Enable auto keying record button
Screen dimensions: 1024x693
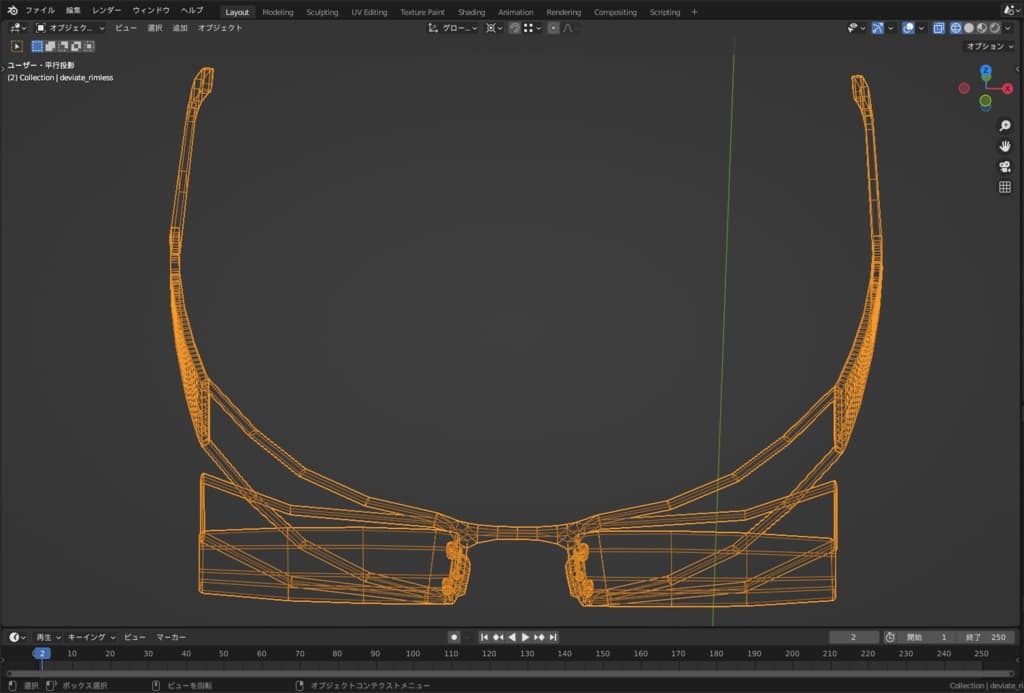(x=454, y=637)
